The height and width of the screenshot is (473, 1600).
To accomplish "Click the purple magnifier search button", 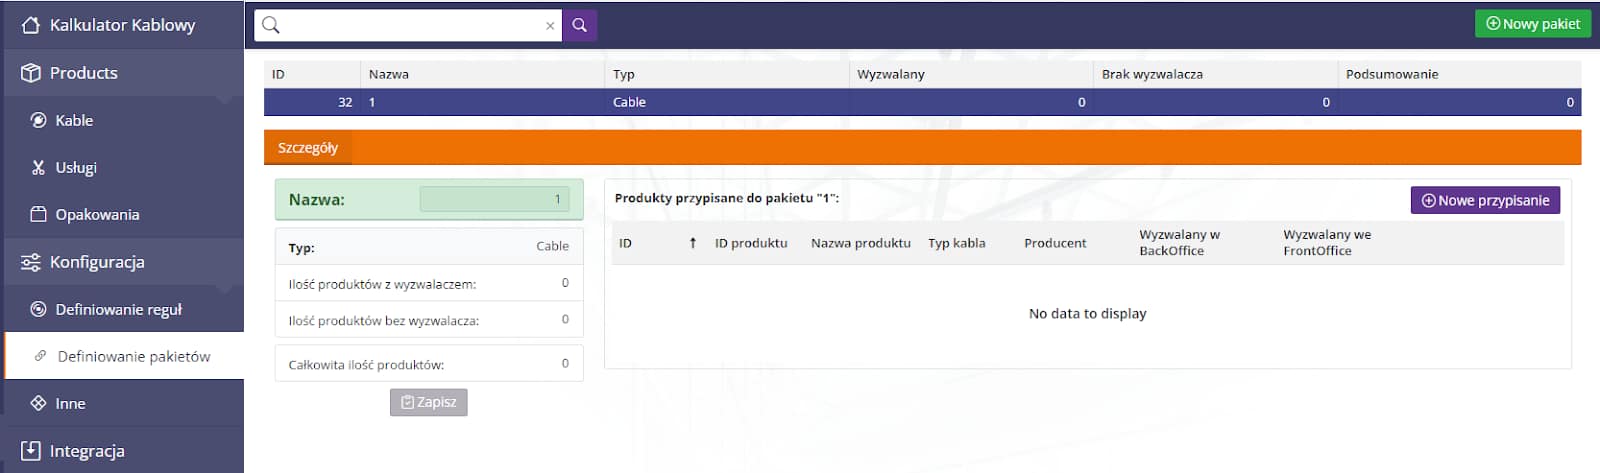I will point(579,25).
